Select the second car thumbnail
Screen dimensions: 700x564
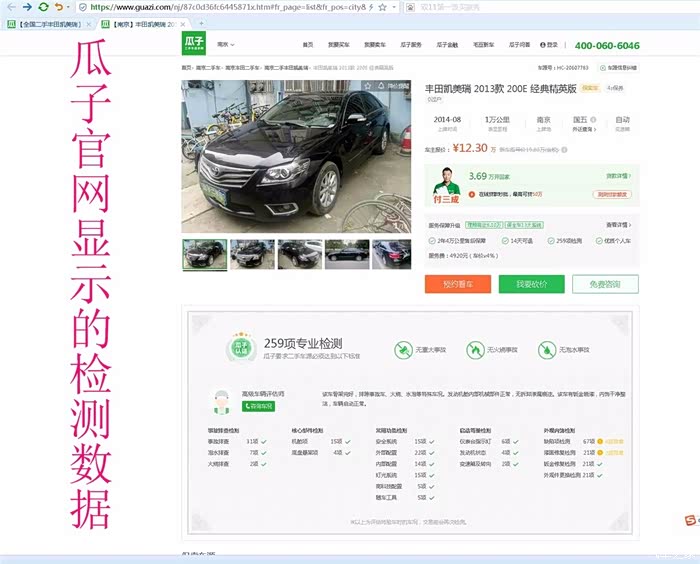click(x=252, y=254)
